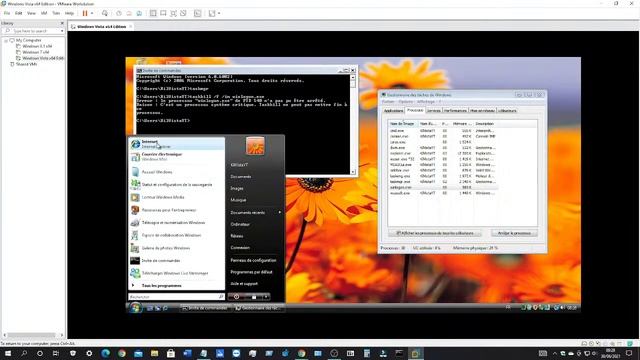Select Windows 8.1 x64 in the Library
Image resolution: width=640 pixels, height=360 pixels.
pos(37,46)
